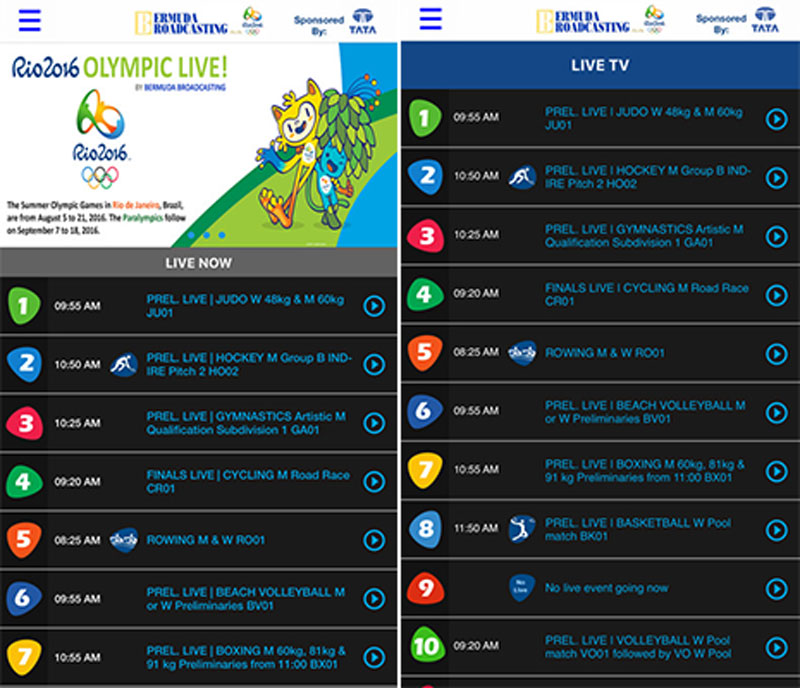
Task: Click the 'No Live' icon on channel 9
Action: (x=522, y=588)
